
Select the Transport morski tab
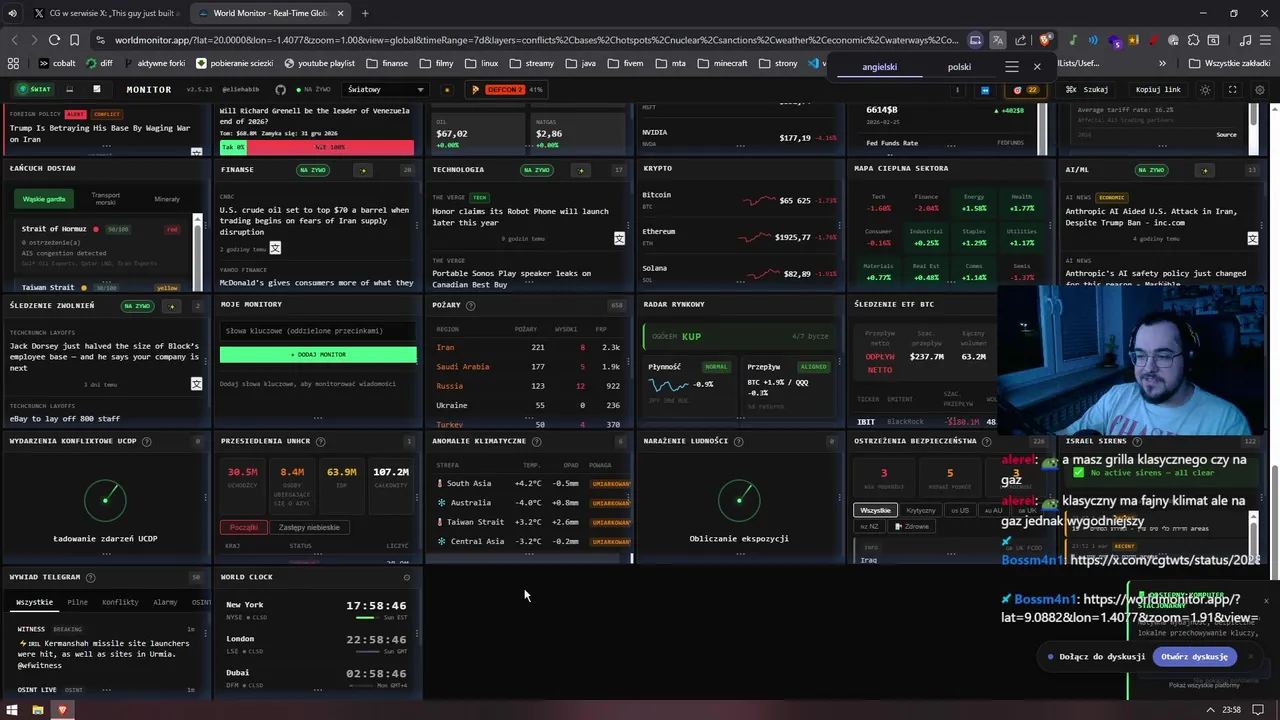(x=106, y=199)
